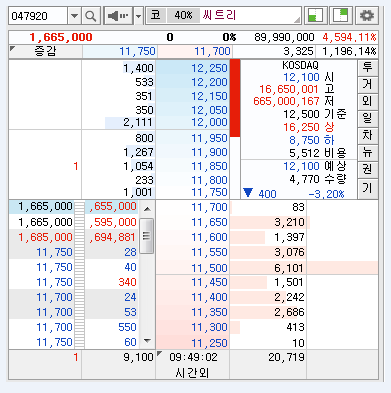Click the 047920 stock code input field
Image resolution: width=391 pixels, height=393 pixels.
[38, 16]
